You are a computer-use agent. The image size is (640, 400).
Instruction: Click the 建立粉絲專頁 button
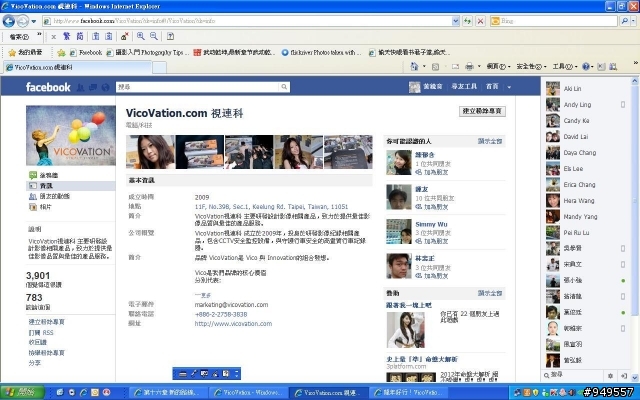point(482,111)
